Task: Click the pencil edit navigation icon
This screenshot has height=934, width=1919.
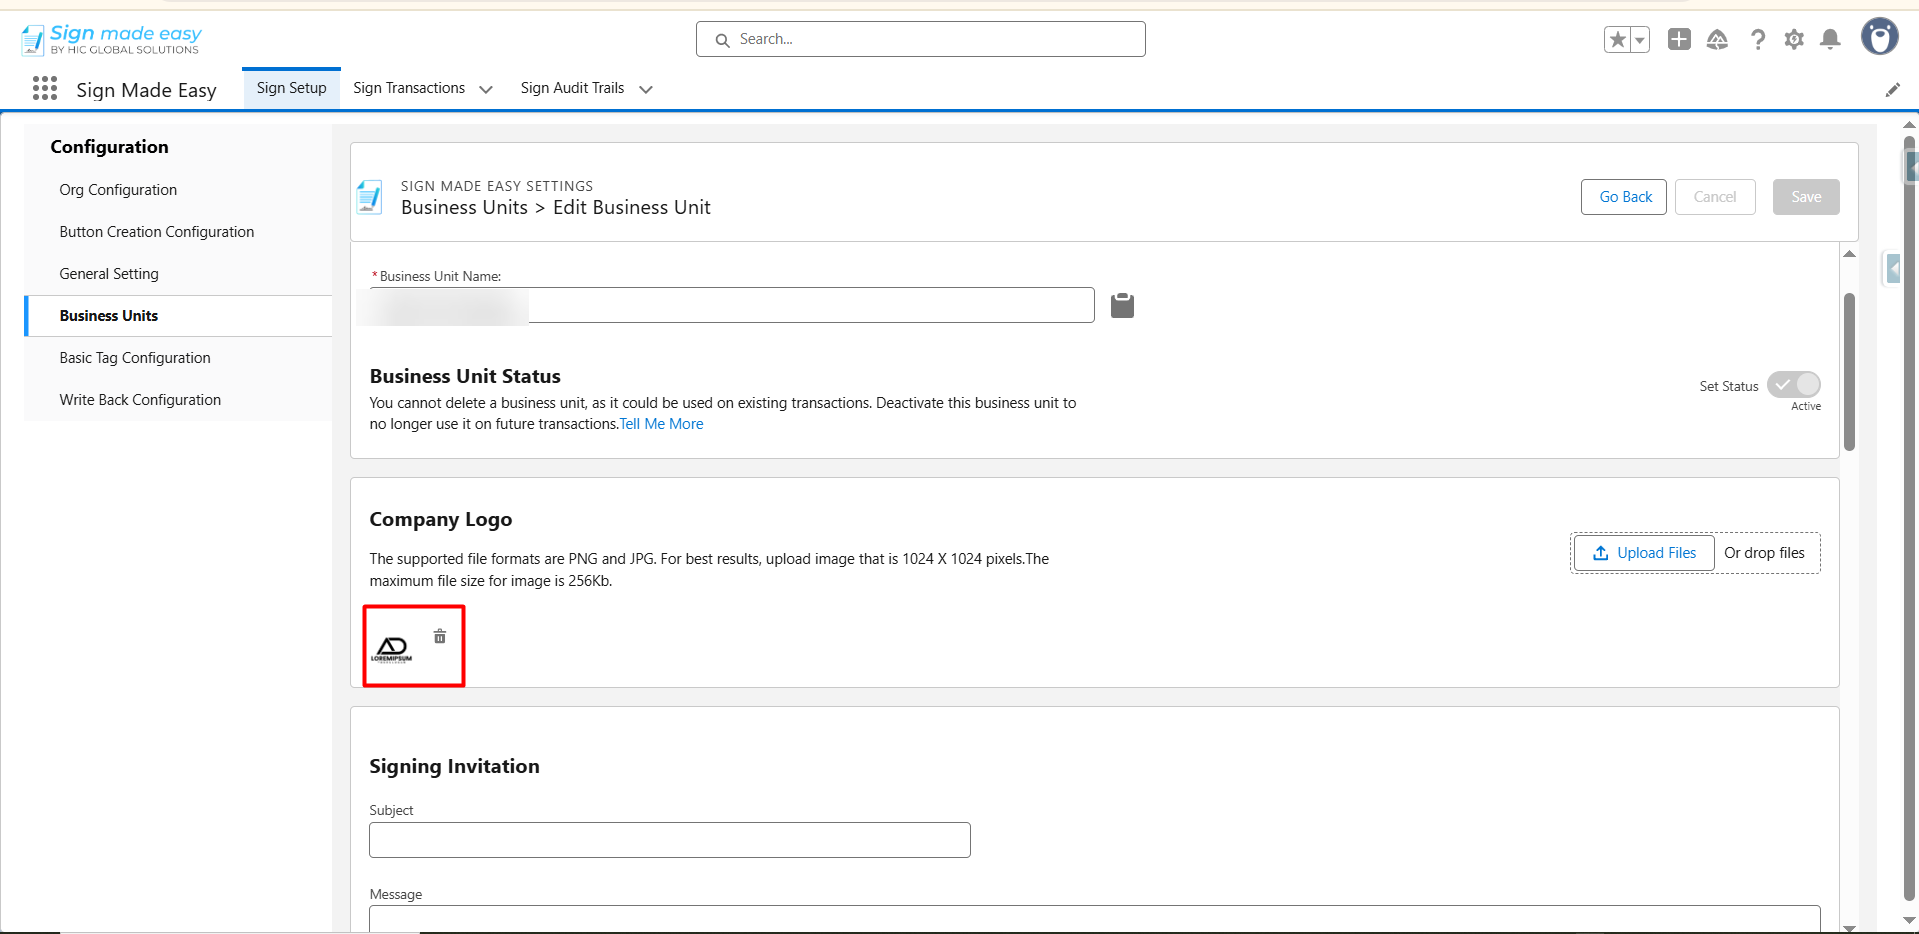Action: 1892,90
